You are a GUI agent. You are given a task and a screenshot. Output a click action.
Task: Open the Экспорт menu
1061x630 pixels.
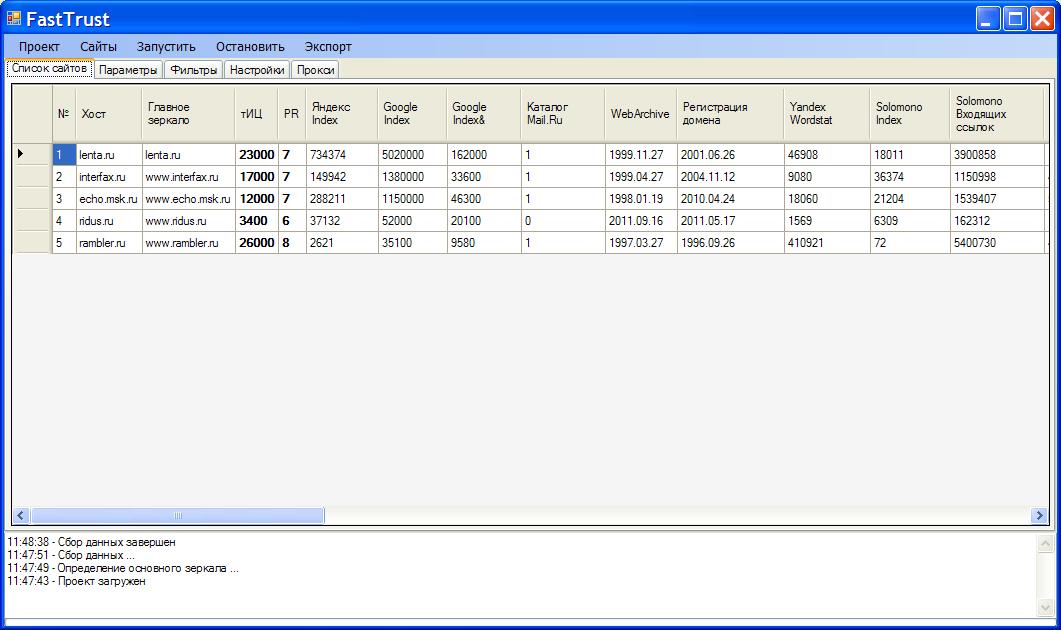[328, 47]
